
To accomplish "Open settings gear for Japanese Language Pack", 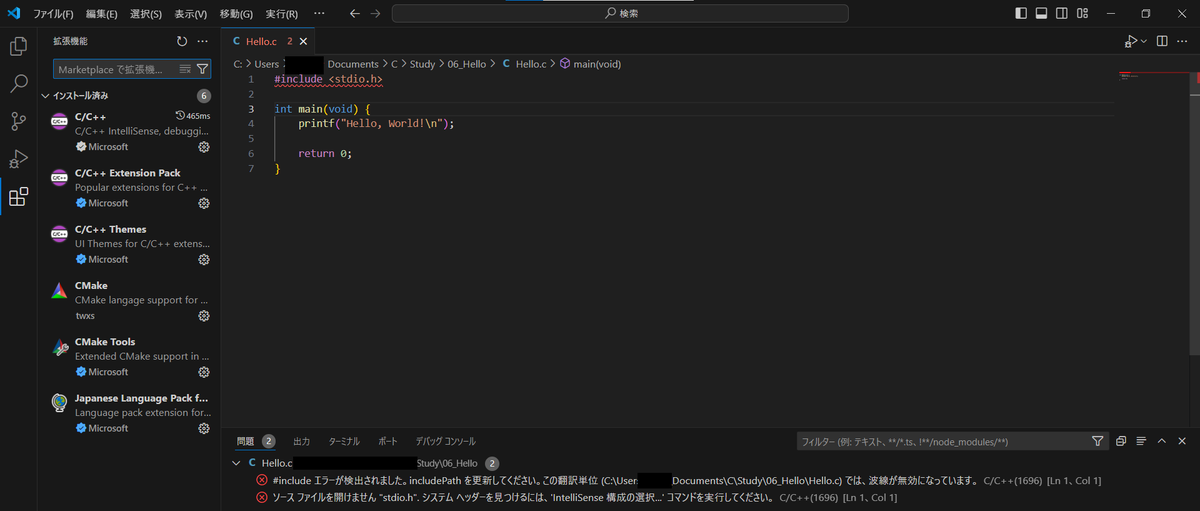I will coord(204,428).
